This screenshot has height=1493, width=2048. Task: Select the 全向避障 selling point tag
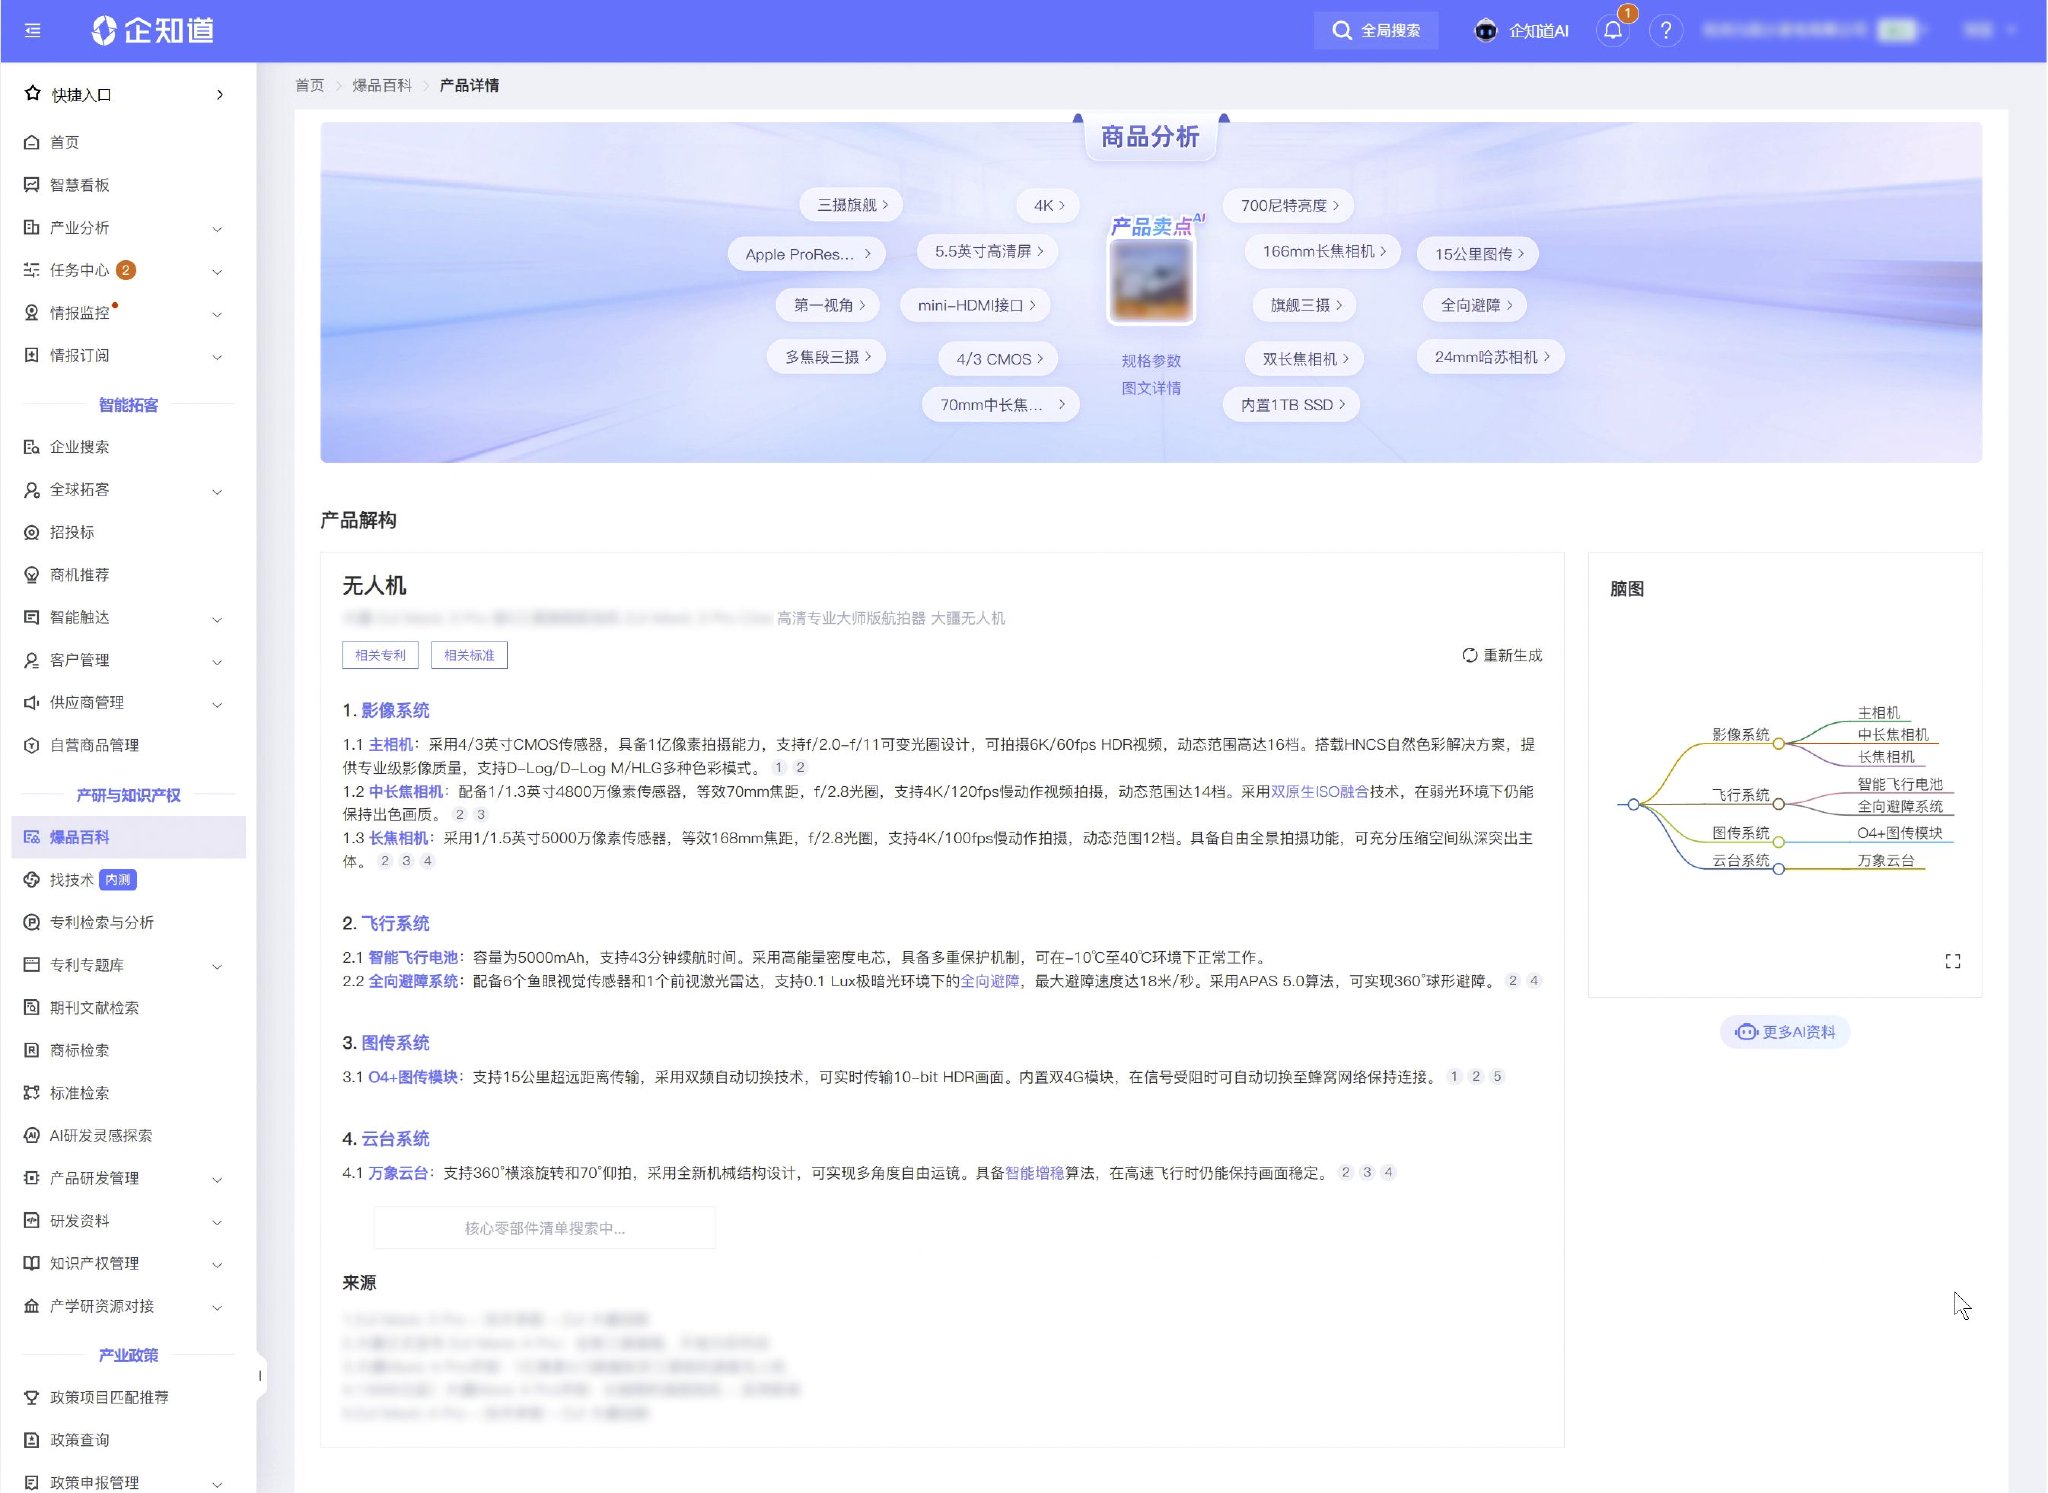coord(1475,306)
